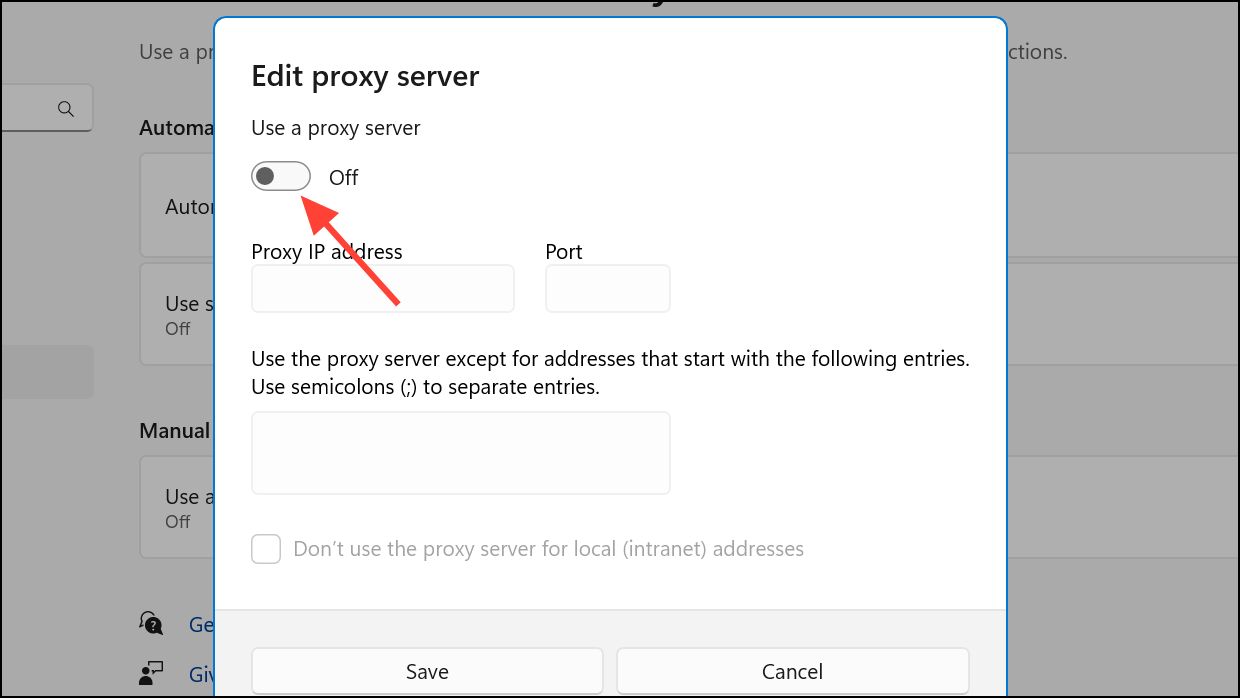Select the Automatically detect settings card
The width and height of the screenshot is (1240, 698).
[x=180, y=206]
